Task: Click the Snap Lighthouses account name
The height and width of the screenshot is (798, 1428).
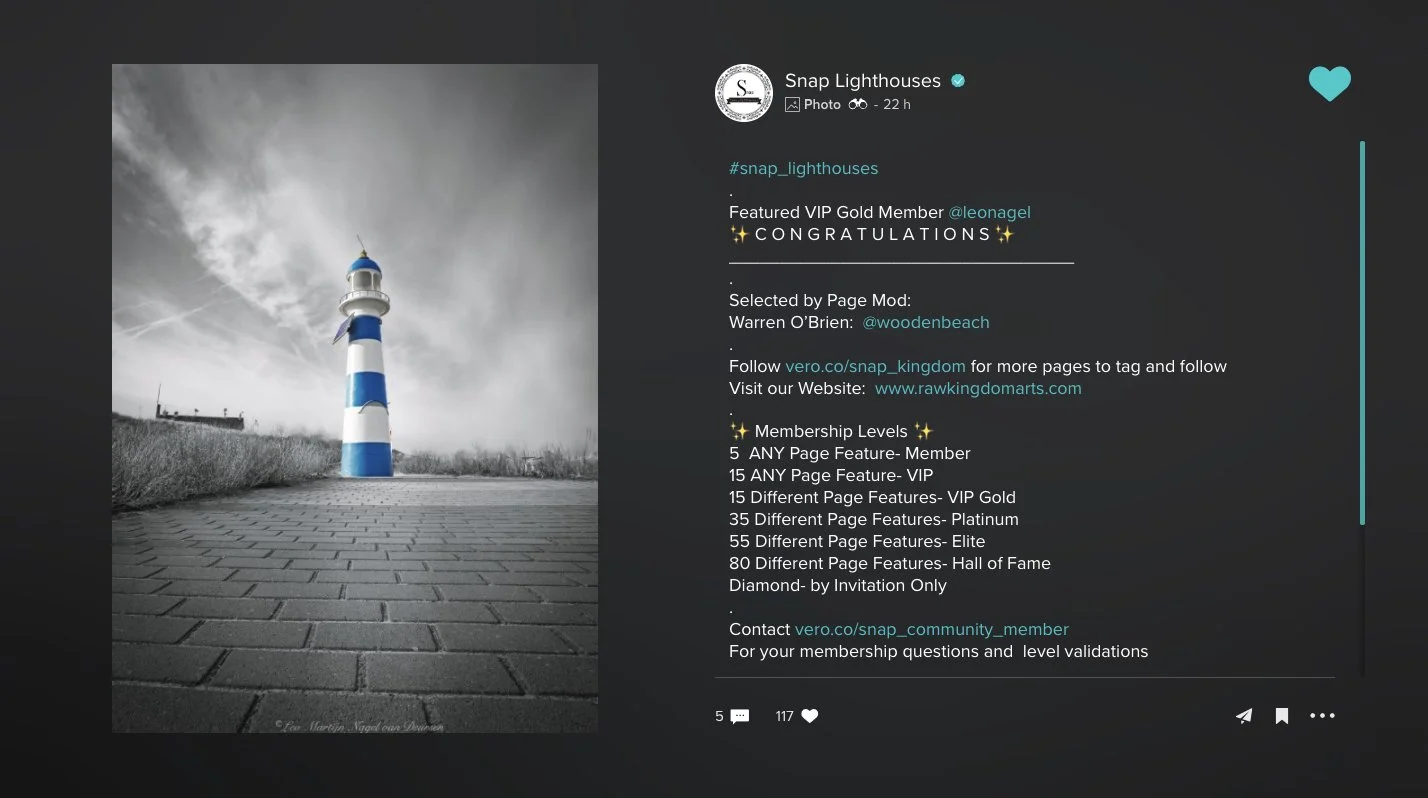Action: coord(863,81)
